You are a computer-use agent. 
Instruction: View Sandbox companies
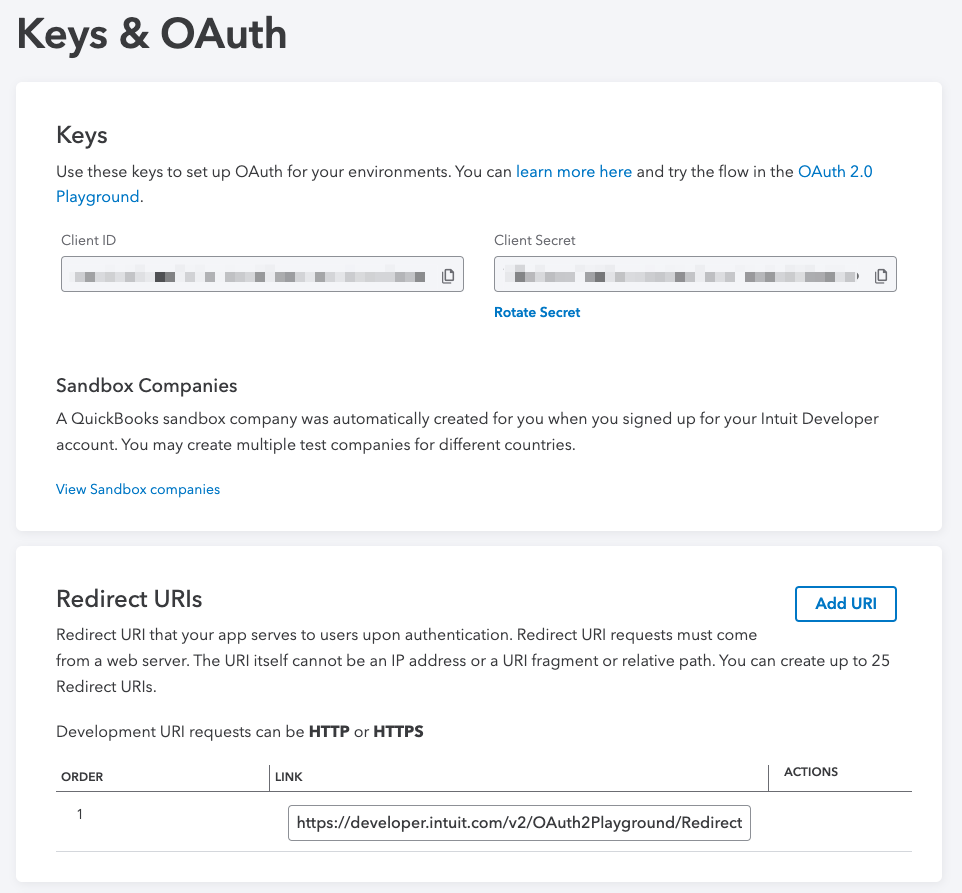(x=138, y=489)
